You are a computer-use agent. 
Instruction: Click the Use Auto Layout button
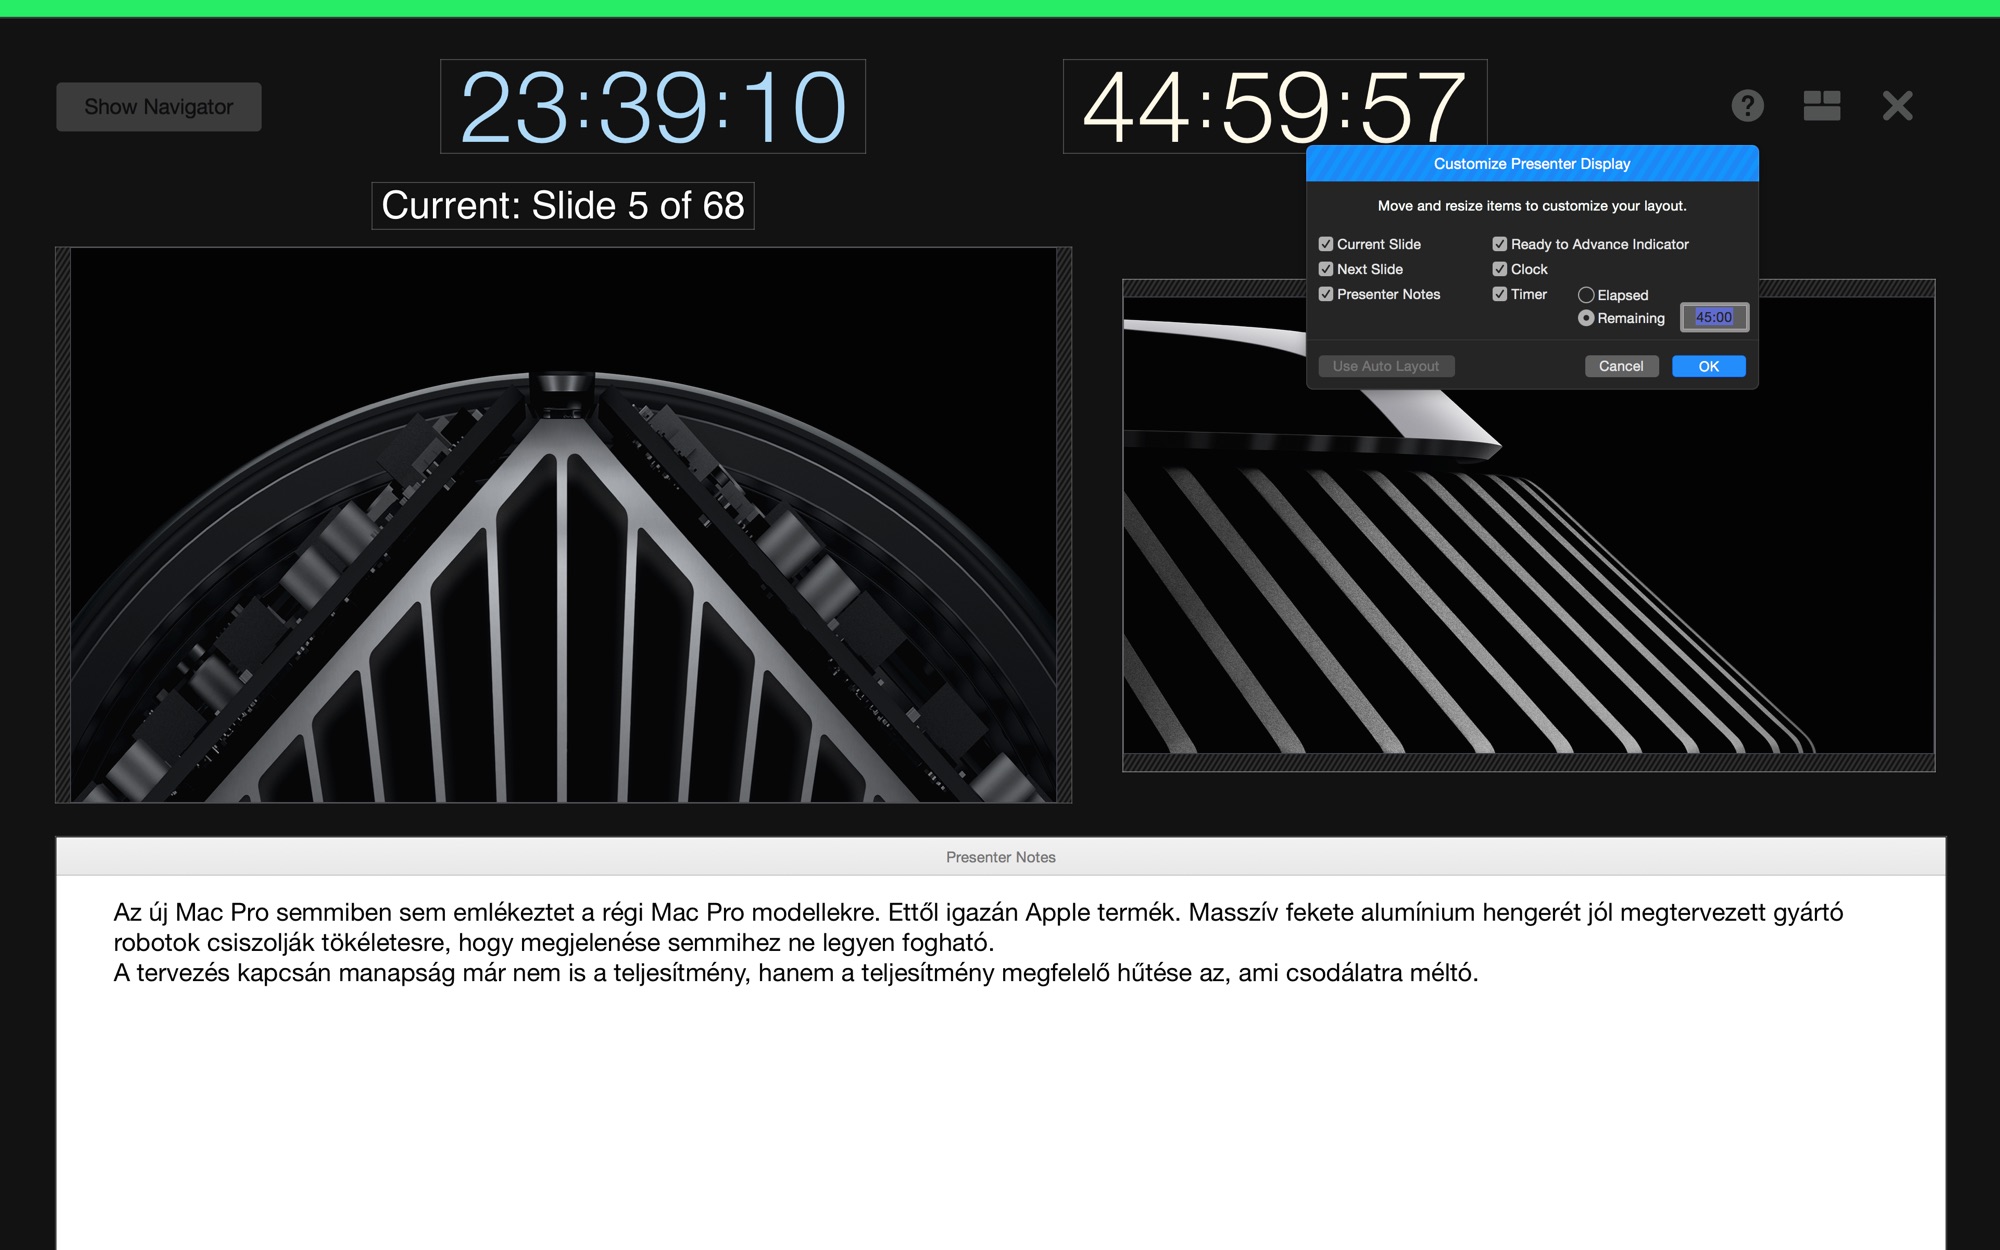[1386, 366]
